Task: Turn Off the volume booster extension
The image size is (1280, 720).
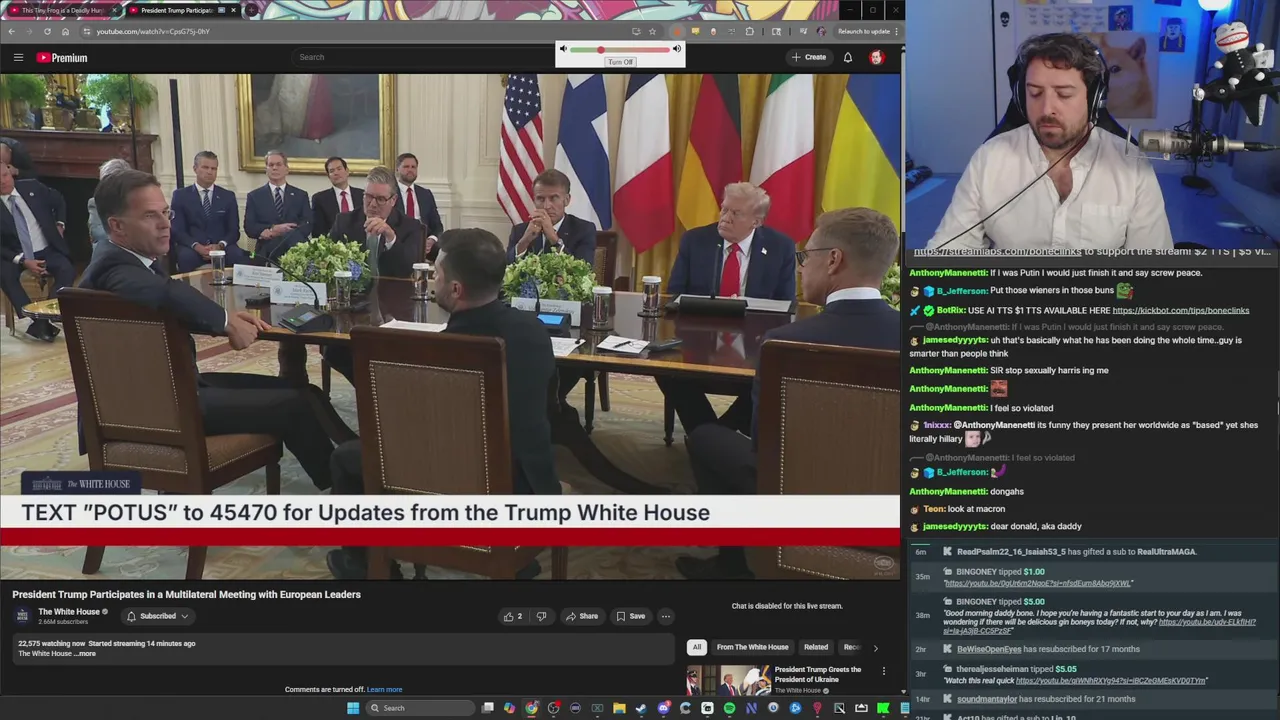Action: pyautogui.click(x=620, y=62)
